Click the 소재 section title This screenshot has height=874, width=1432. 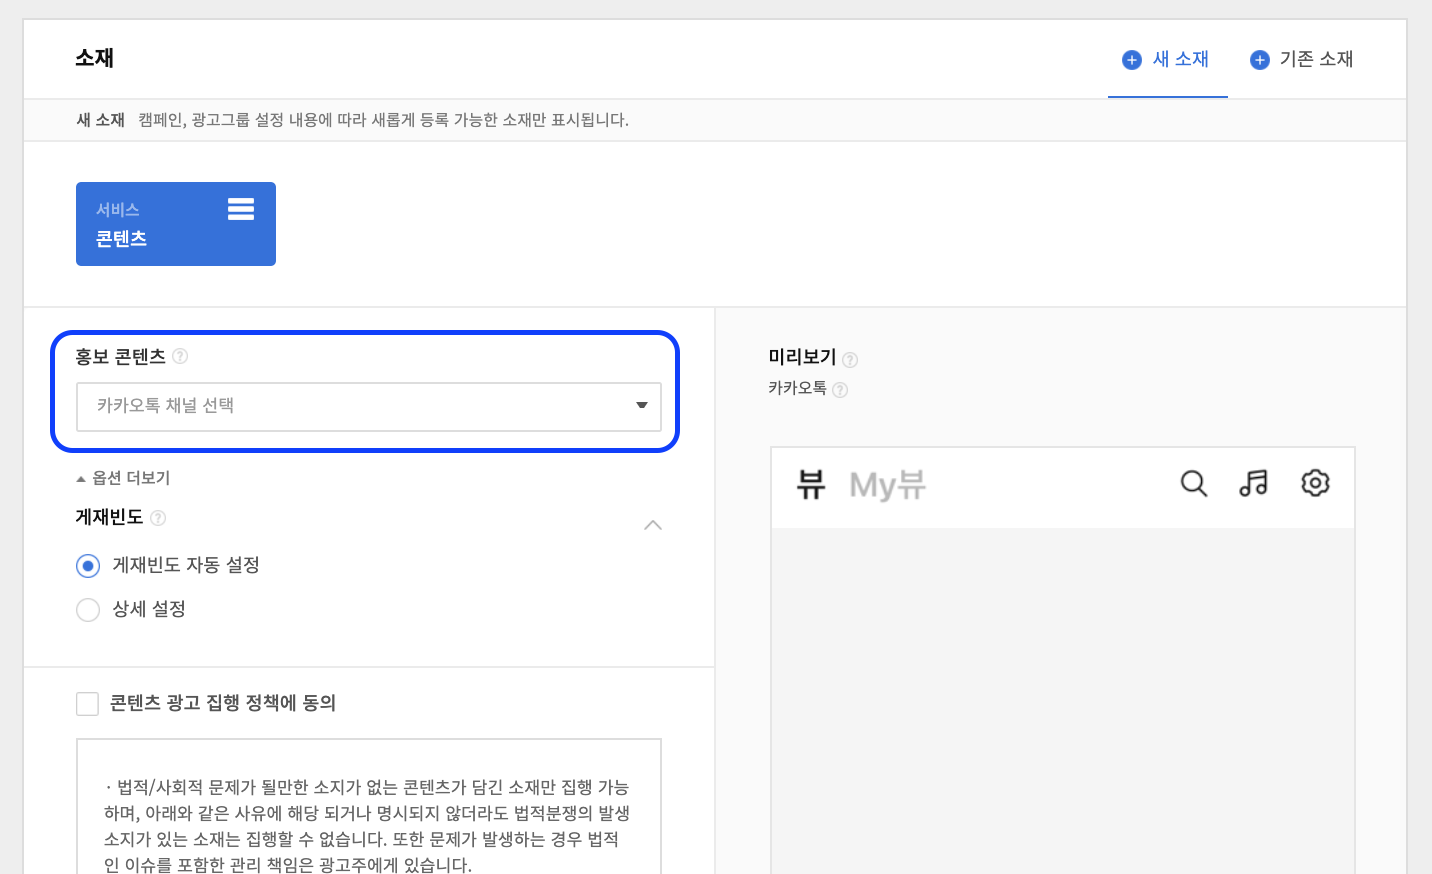click(95, 58)
